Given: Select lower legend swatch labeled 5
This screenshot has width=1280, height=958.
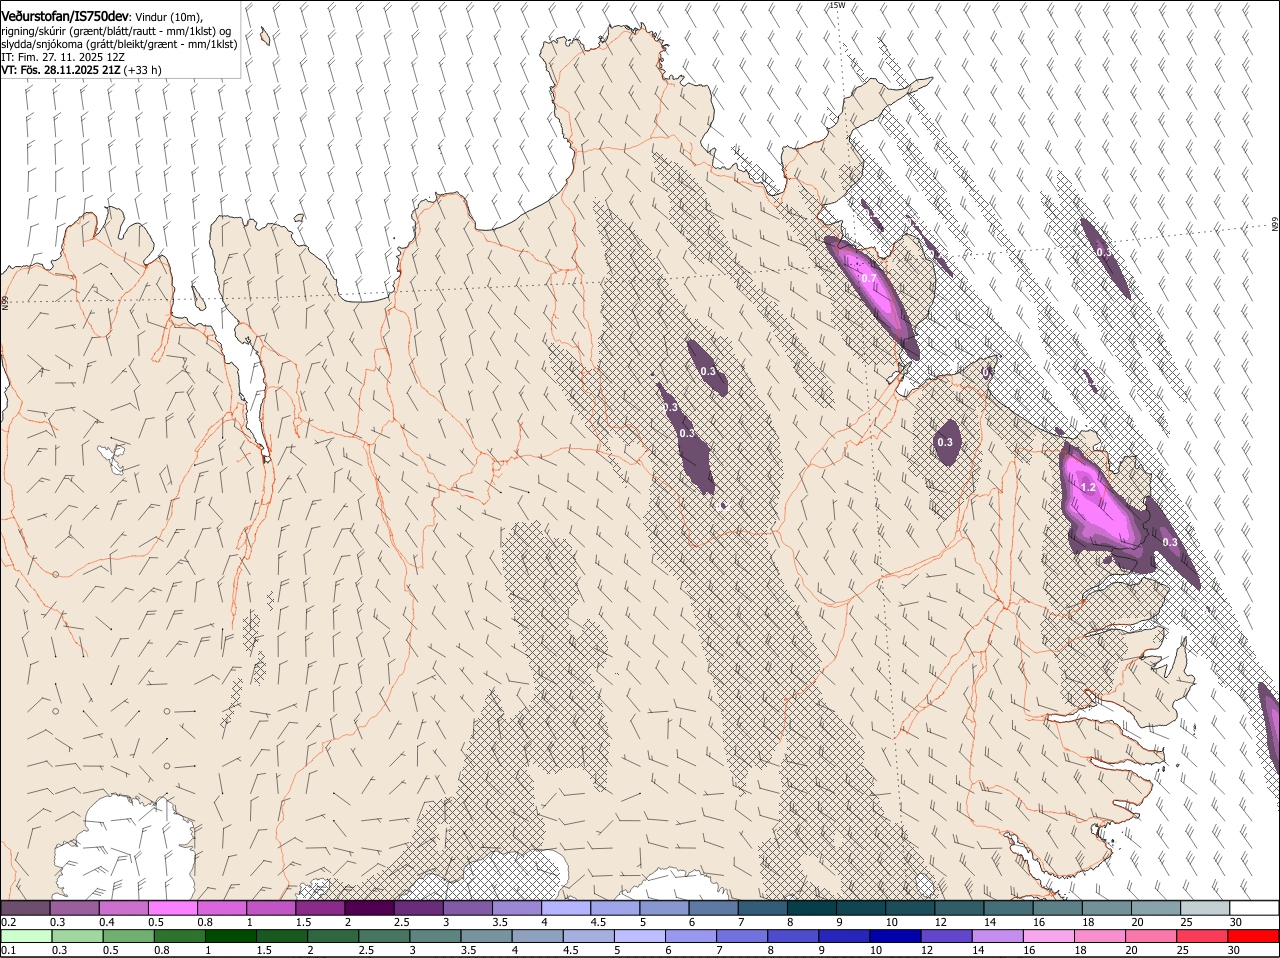Looking at the screenshot, I should (640, 936).
